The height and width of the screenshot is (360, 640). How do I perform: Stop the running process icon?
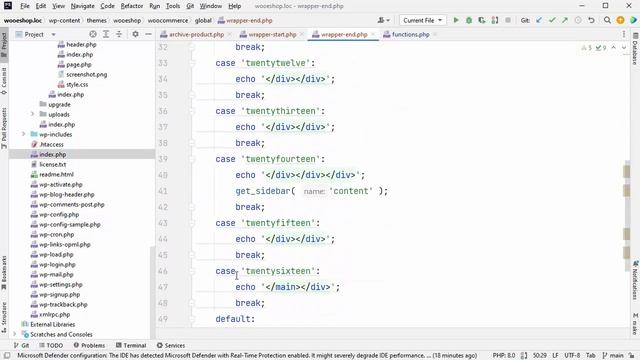pyautogui.click(x=508, y=20)
